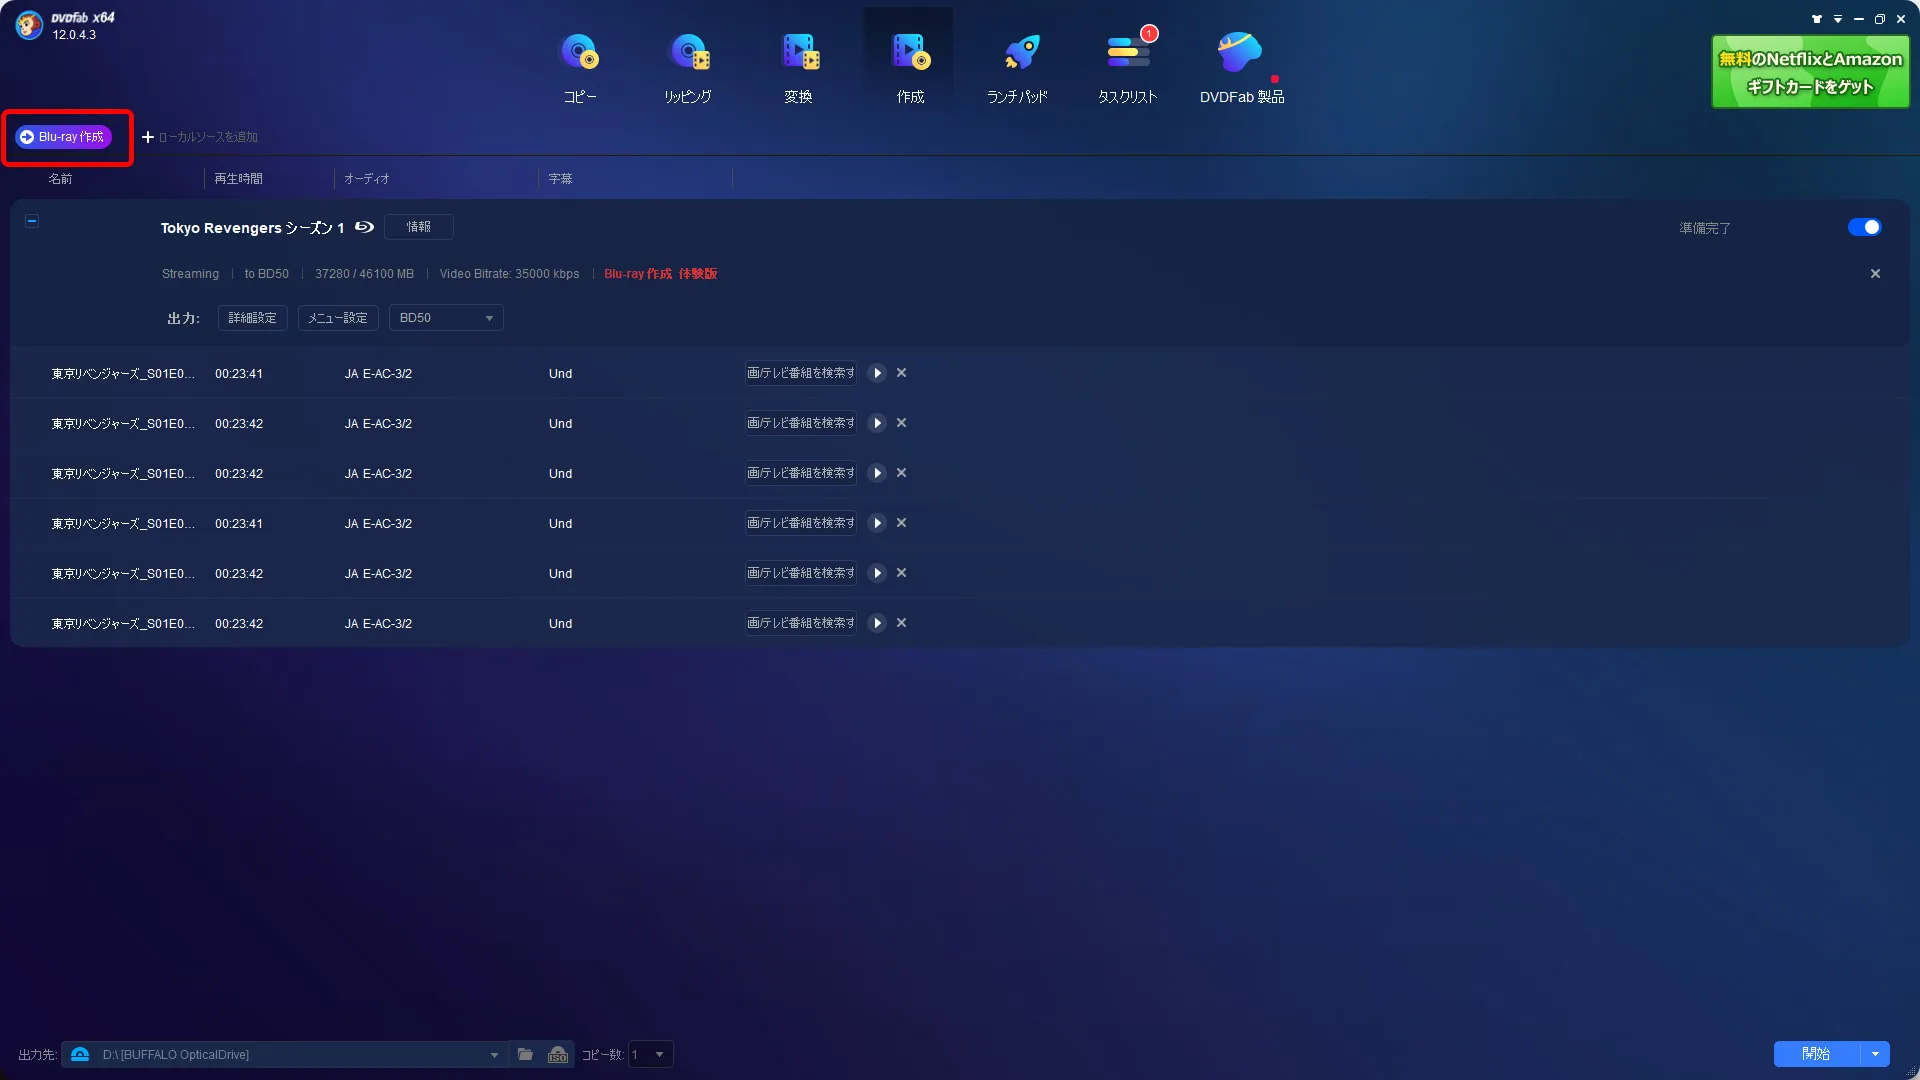The height and width of the screenshot is (1080, 1920).
Task: Click the movie/TV search button in fourth episode row
Action: 801,523
